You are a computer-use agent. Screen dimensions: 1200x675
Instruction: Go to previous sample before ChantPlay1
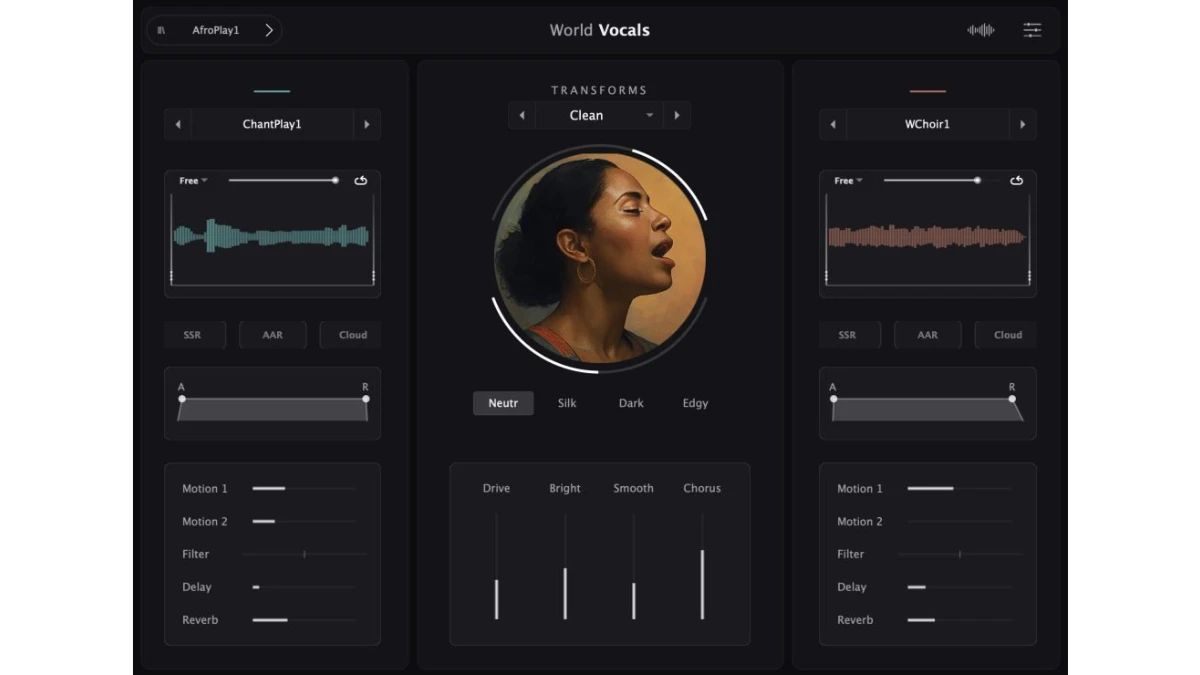[179, 125]
